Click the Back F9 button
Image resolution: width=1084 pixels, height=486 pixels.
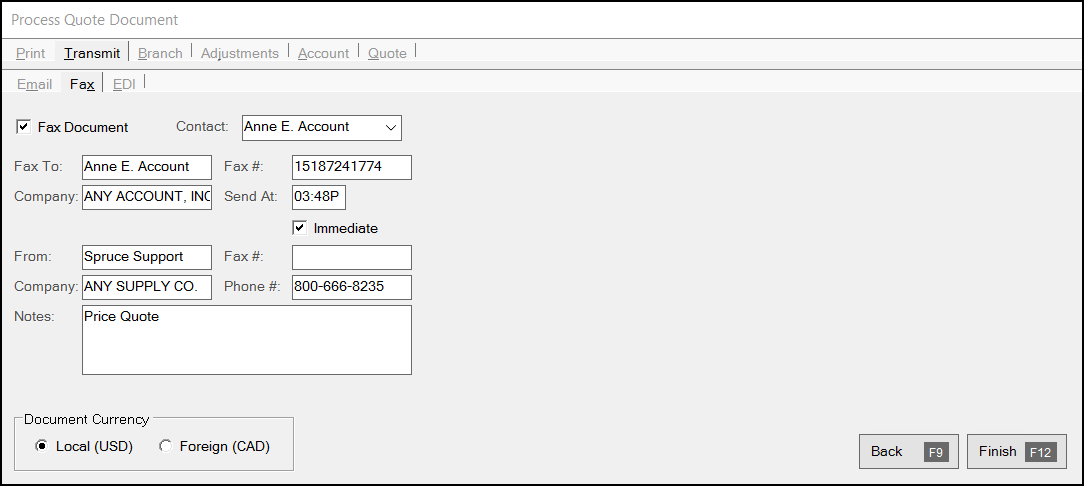[908, 451]
